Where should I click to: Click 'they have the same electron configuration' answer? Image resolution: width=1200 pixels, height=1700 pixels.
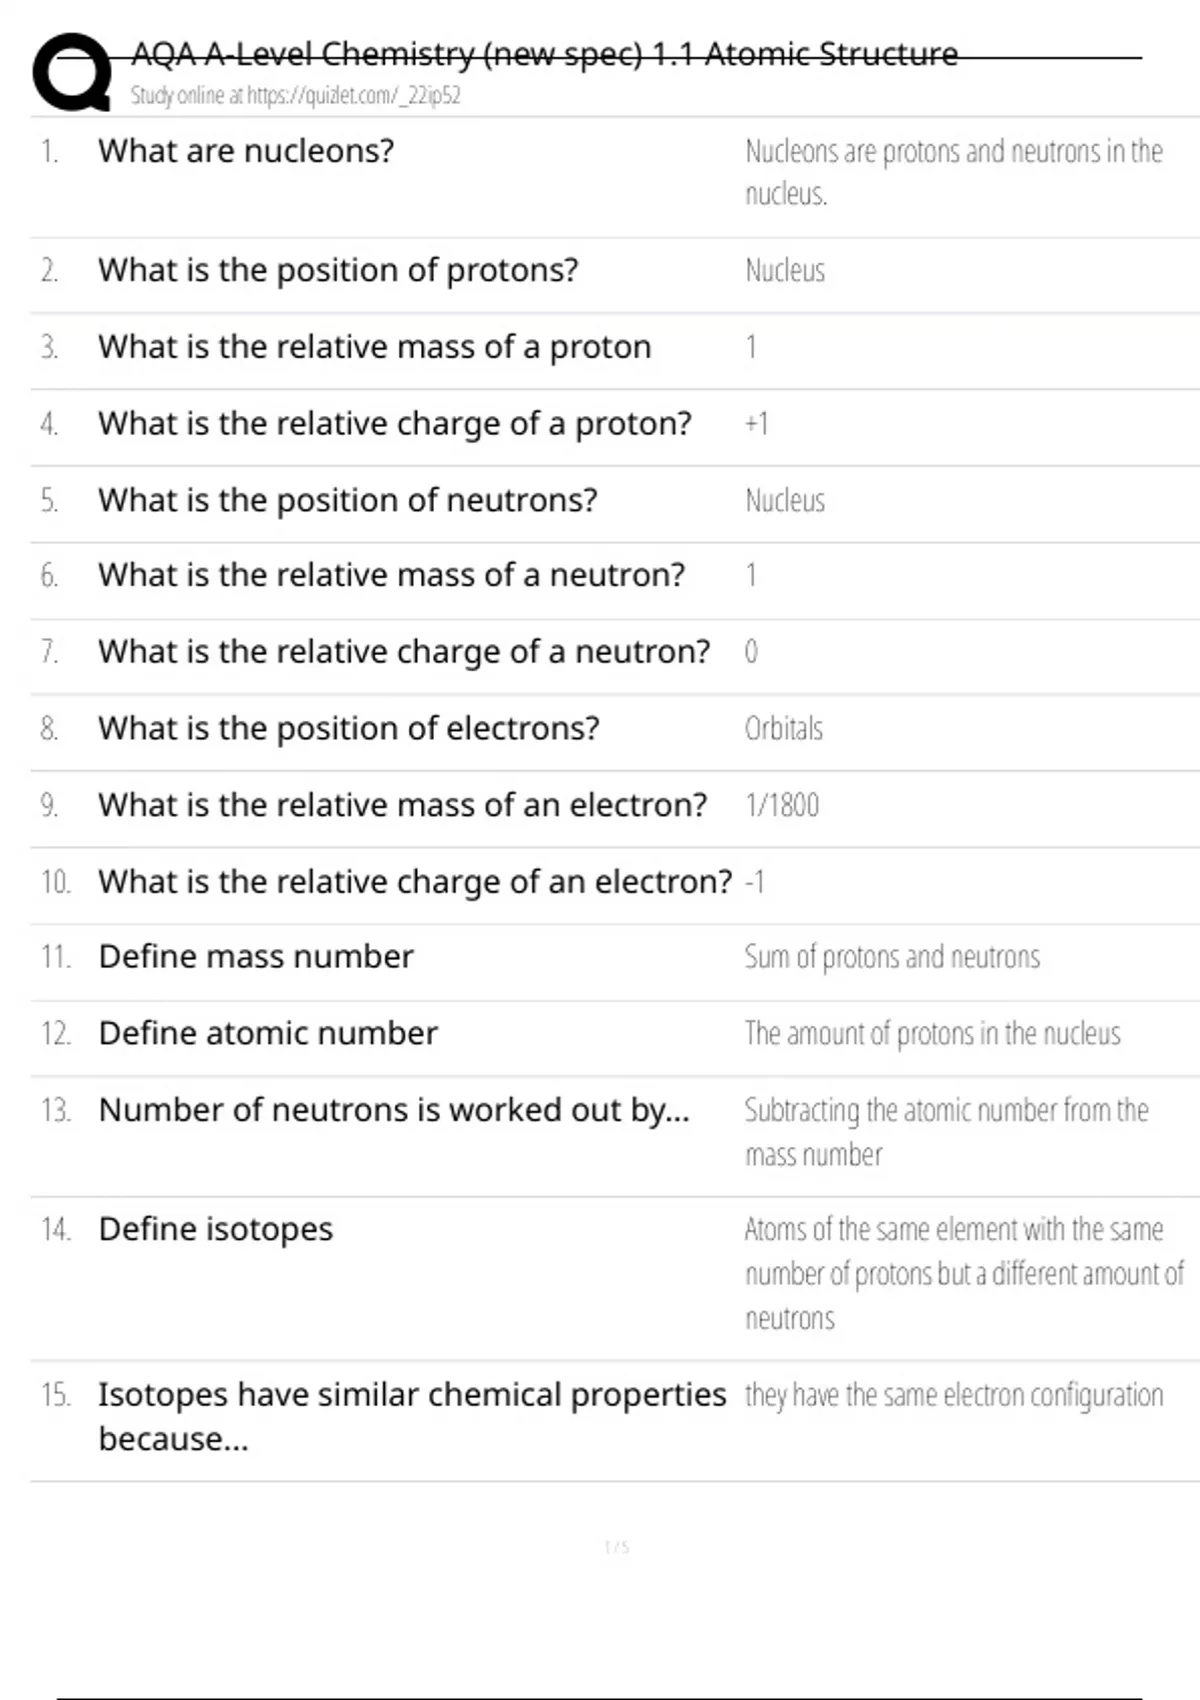(x=954, y=1395)
